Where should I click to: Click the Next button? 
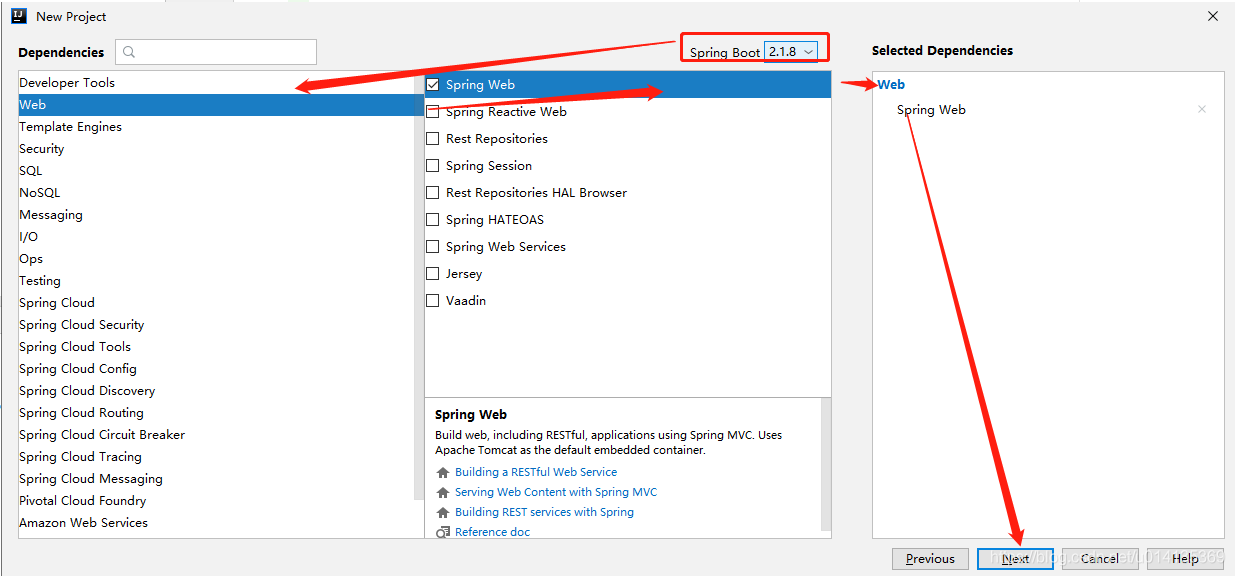point(1015,559)
